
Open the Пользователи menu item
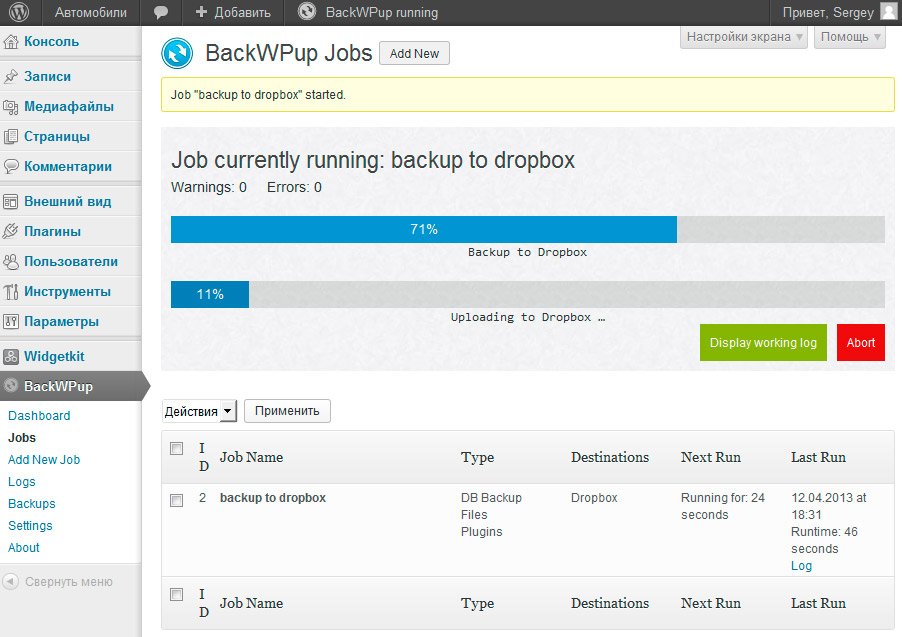tap(71, 261)
